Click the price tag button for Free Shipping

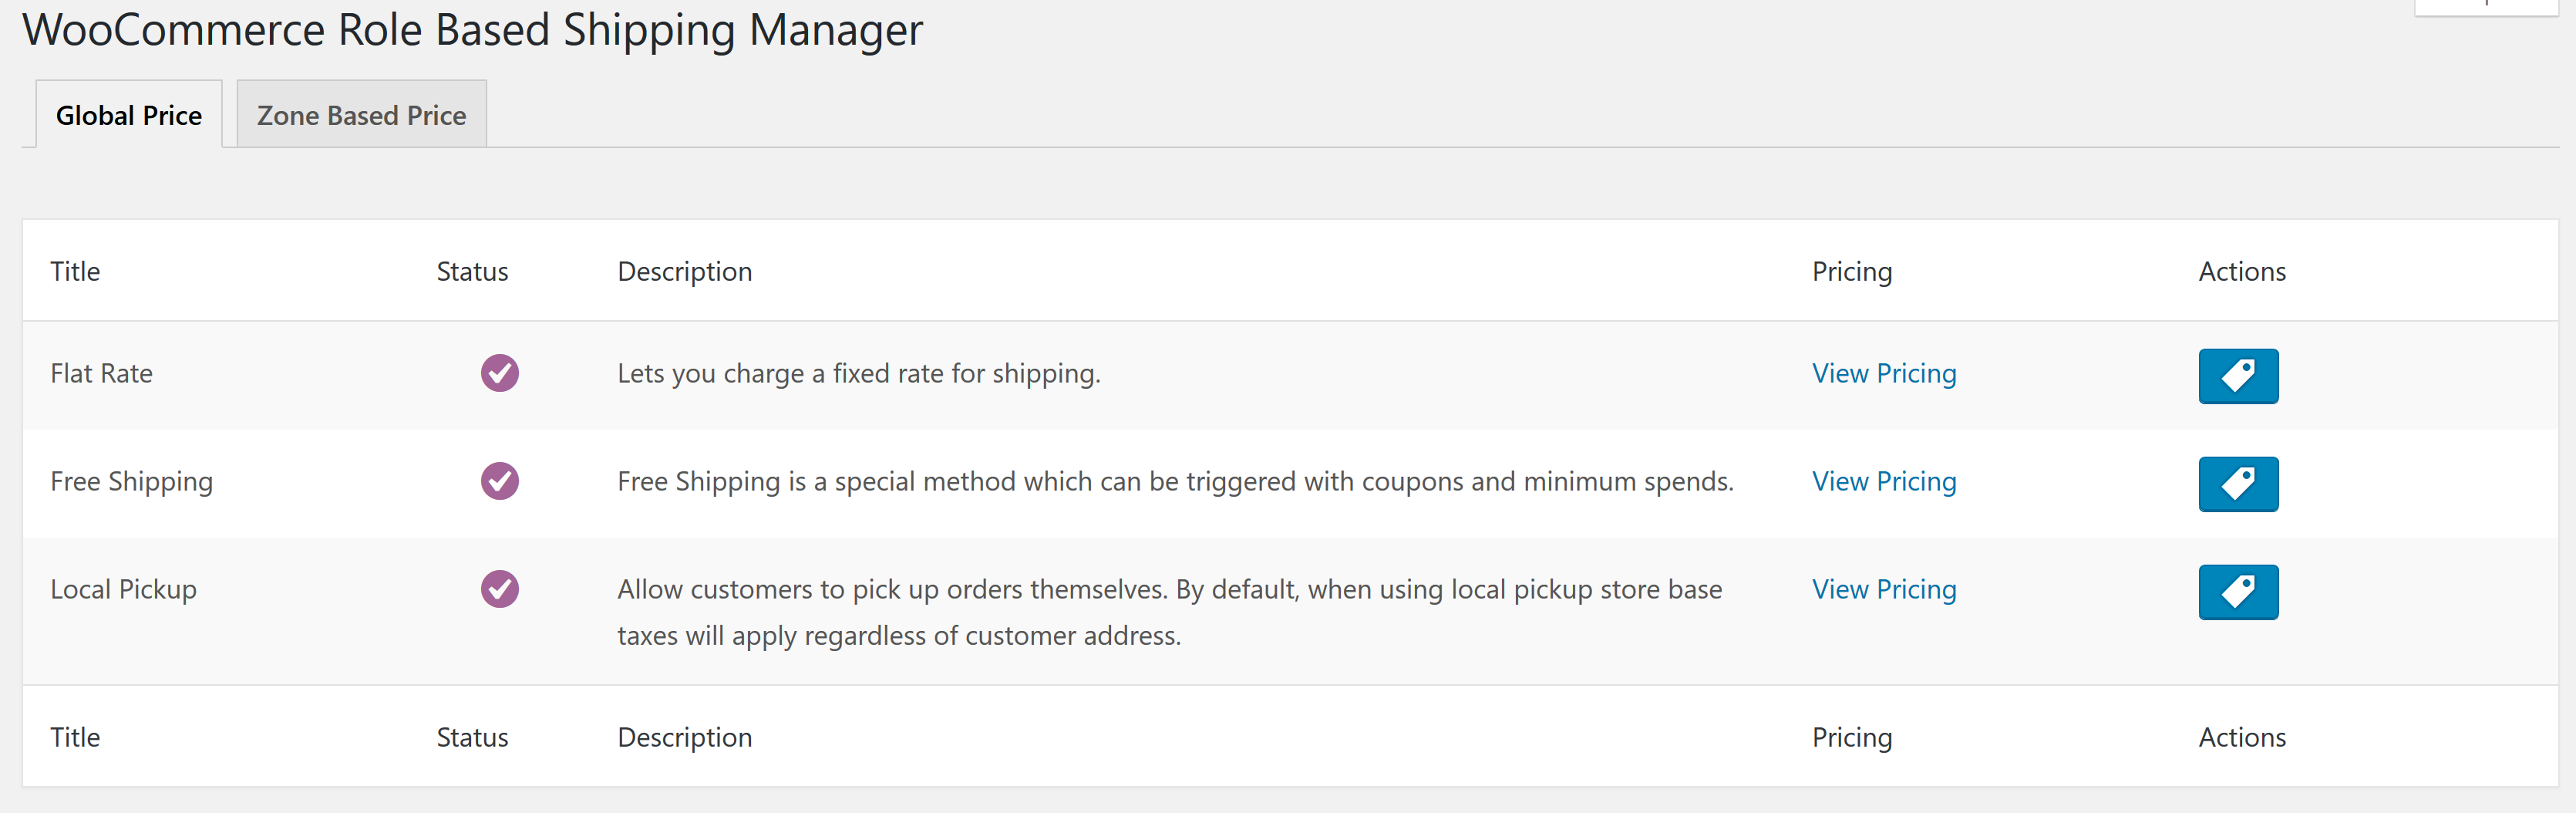2237,484
